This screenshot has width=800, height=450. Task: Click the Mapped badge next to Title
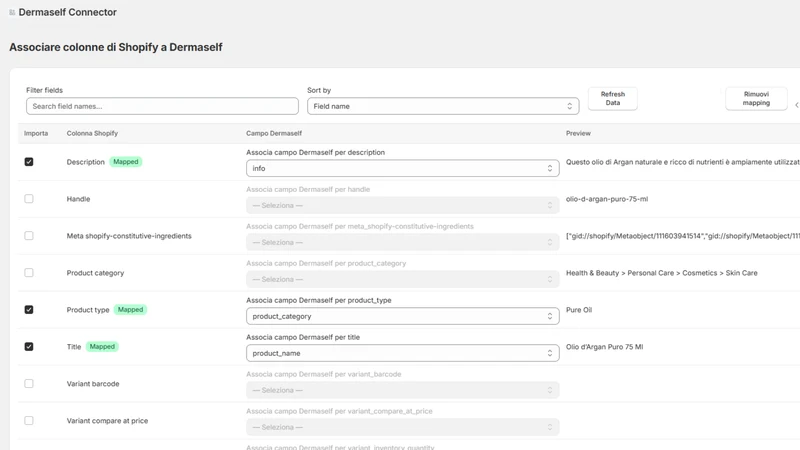pyautogui.click(x=102, y=346)
